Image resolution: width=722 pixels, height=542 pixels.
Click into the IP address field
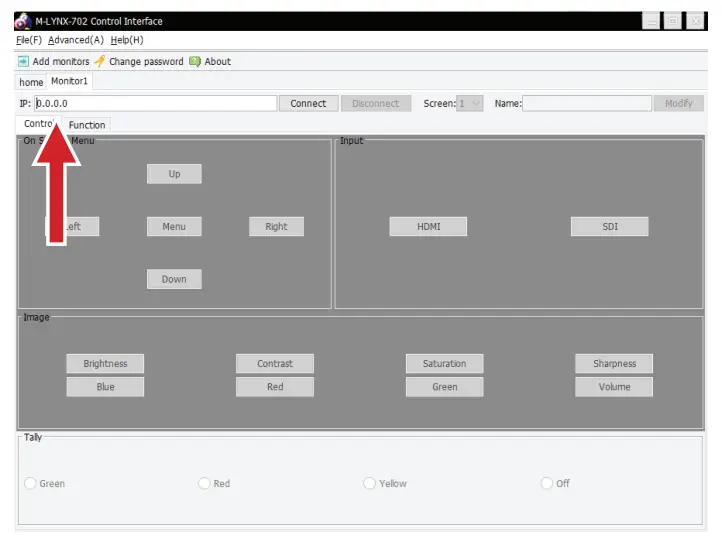point(156,103)
